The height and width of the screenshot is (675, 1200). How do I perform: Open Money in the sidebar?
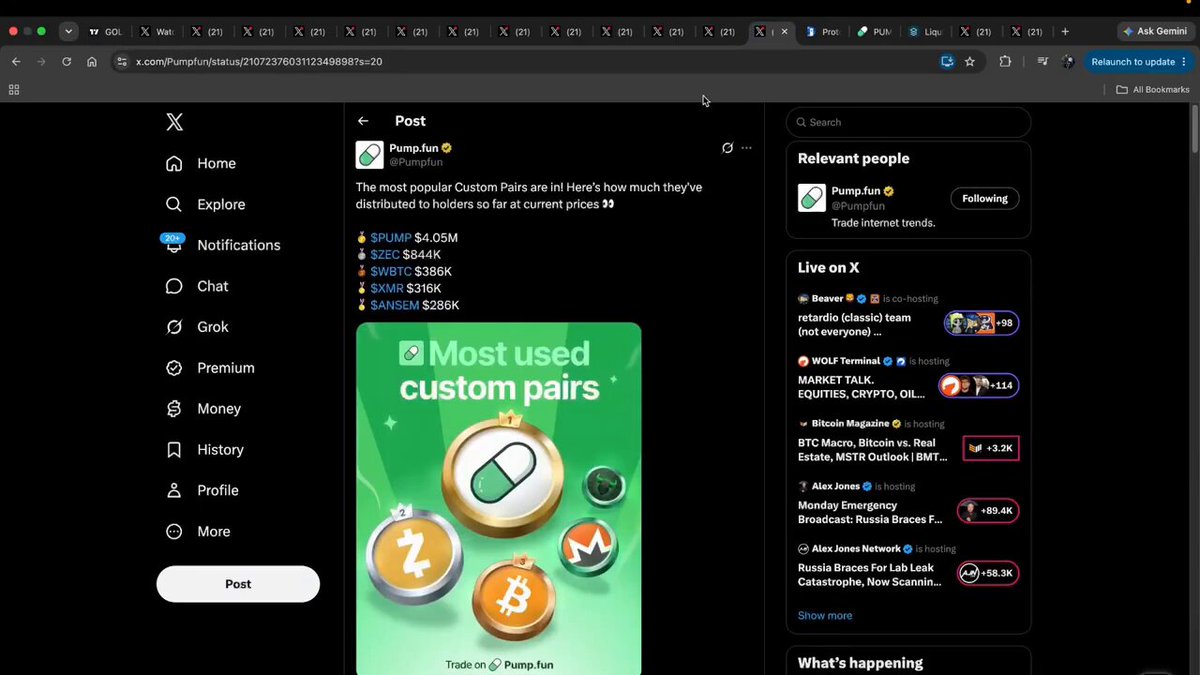click(x=203, y=409)
